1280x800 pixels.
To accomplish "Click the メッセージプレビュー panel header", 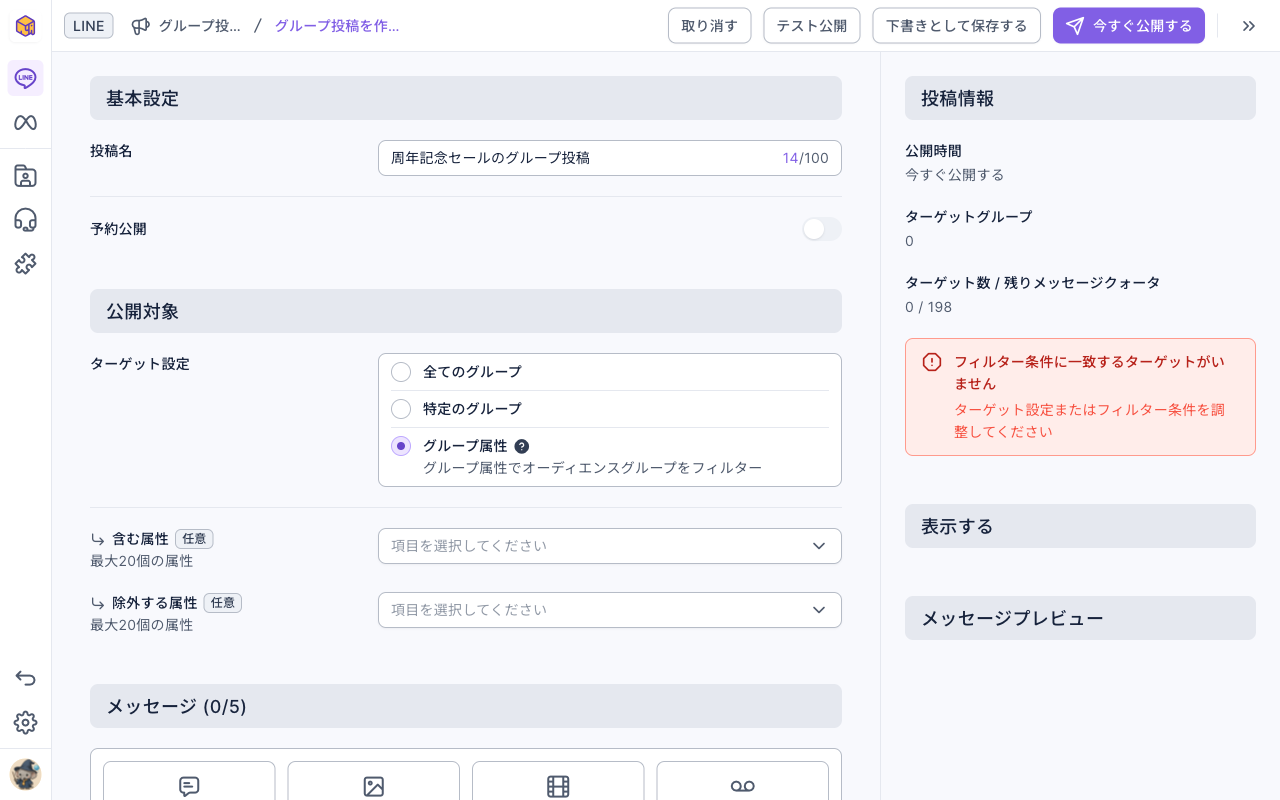I will (1080, 618).
